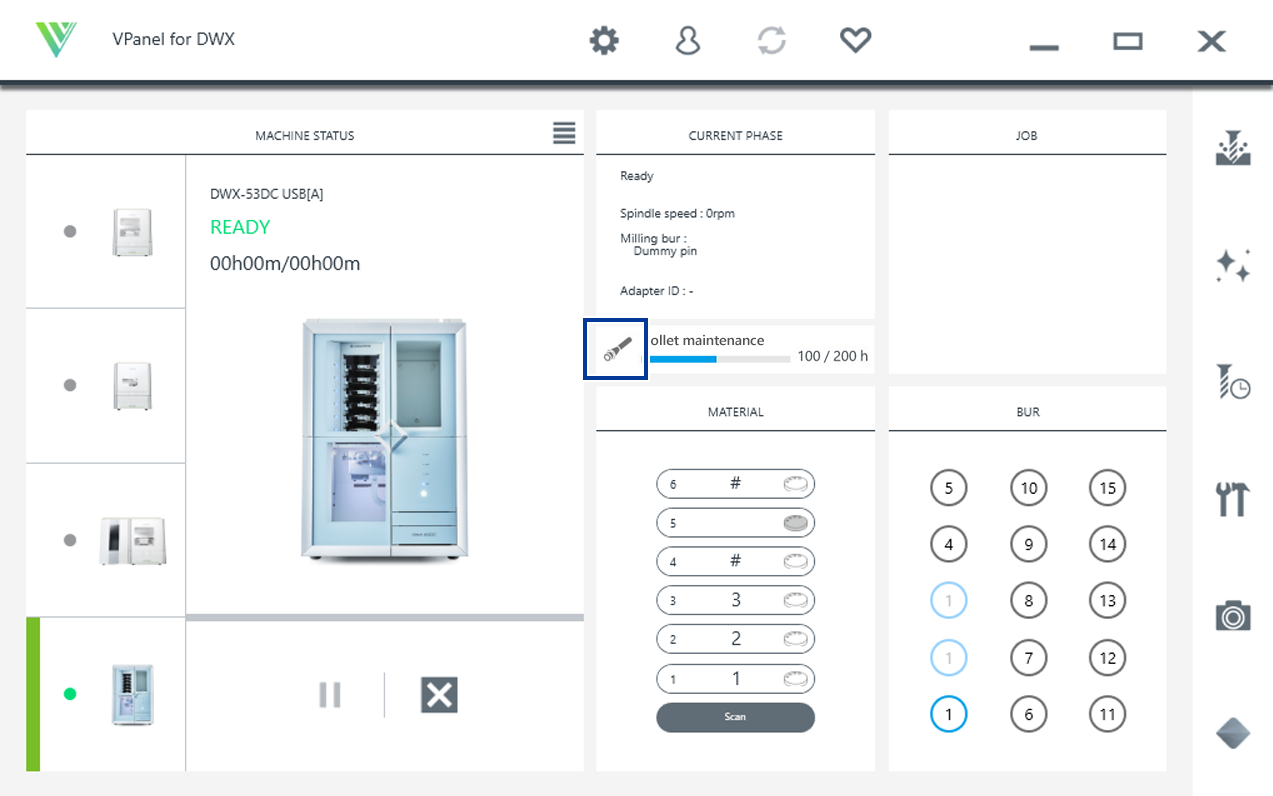Select material slot 1
1273x796 pixels.
735,678
